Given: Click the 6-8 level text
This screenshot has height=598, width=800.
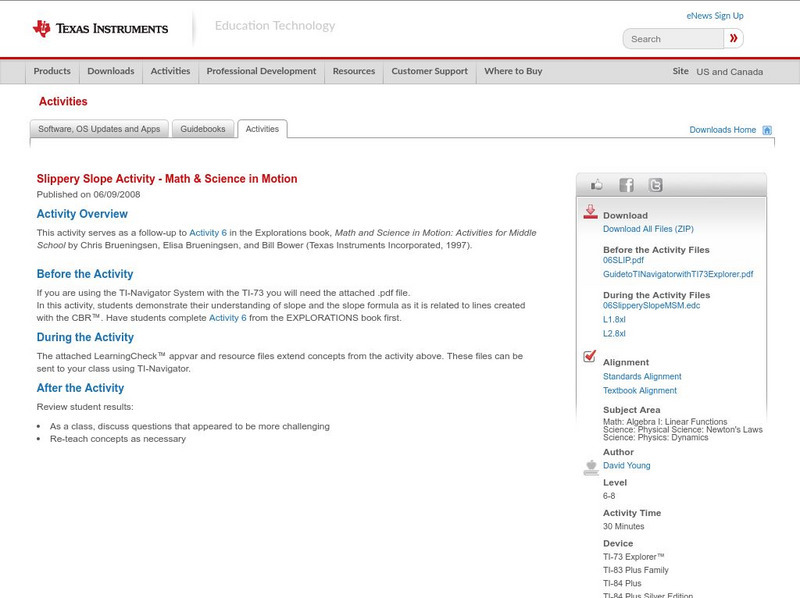Looking at the screenshot, I should tap(609, 496).
